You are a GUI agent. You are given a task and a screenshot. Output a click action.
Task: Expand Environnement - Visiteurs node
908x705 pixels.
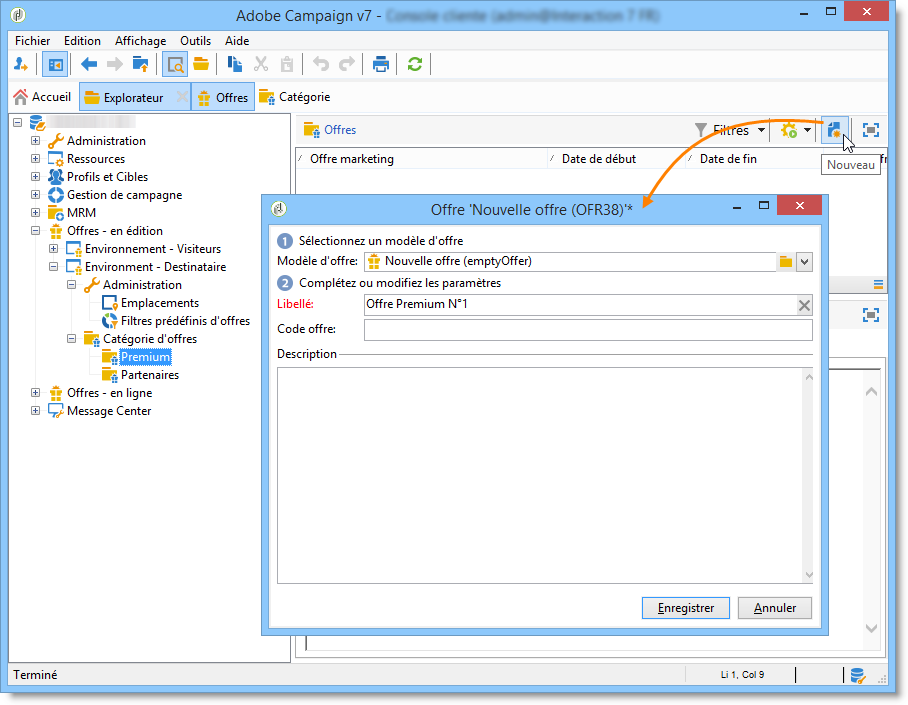[53, 249]
